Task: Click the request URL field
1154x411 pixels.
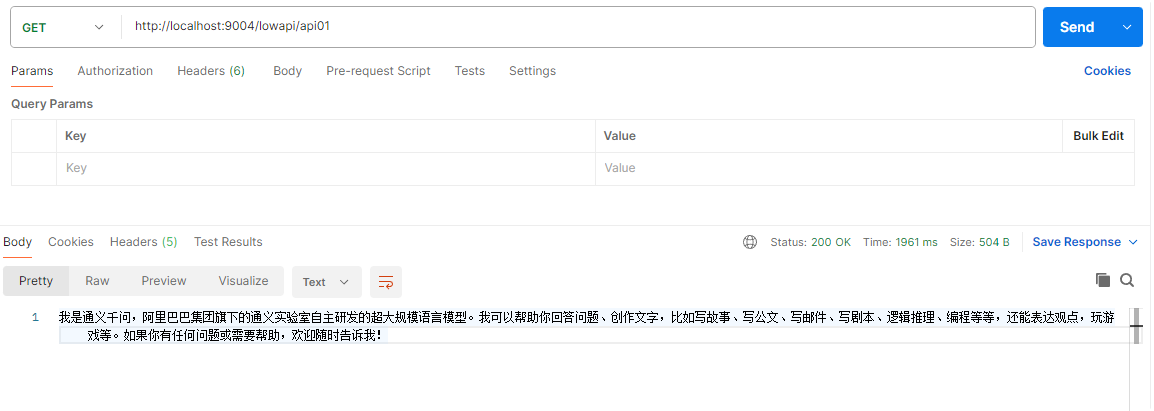Action: (x=578, y=27)
